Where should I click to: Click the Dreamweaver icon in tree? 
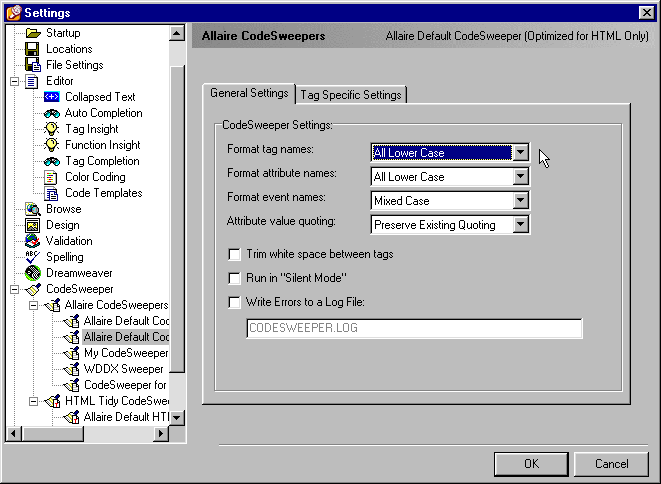(33, 273)
